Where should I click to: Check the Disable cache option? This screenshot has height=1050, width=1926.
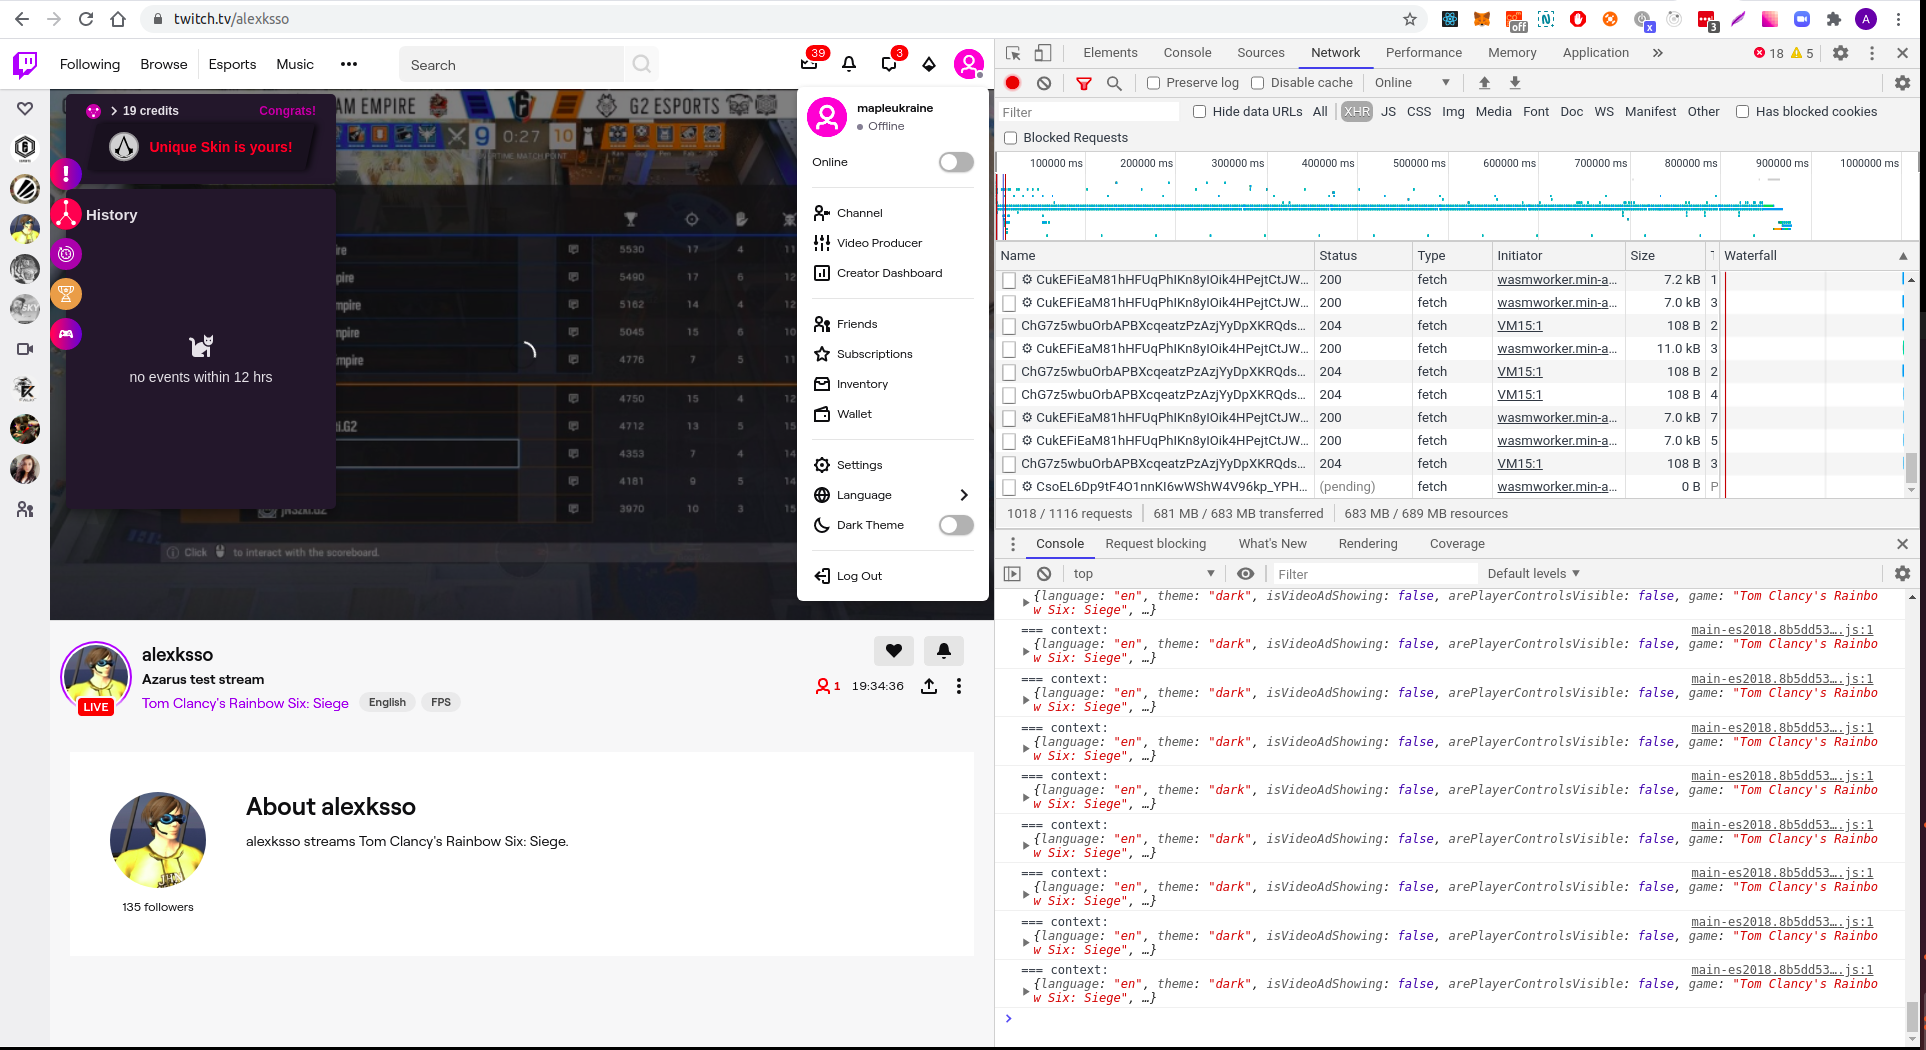coord(1257,83)
